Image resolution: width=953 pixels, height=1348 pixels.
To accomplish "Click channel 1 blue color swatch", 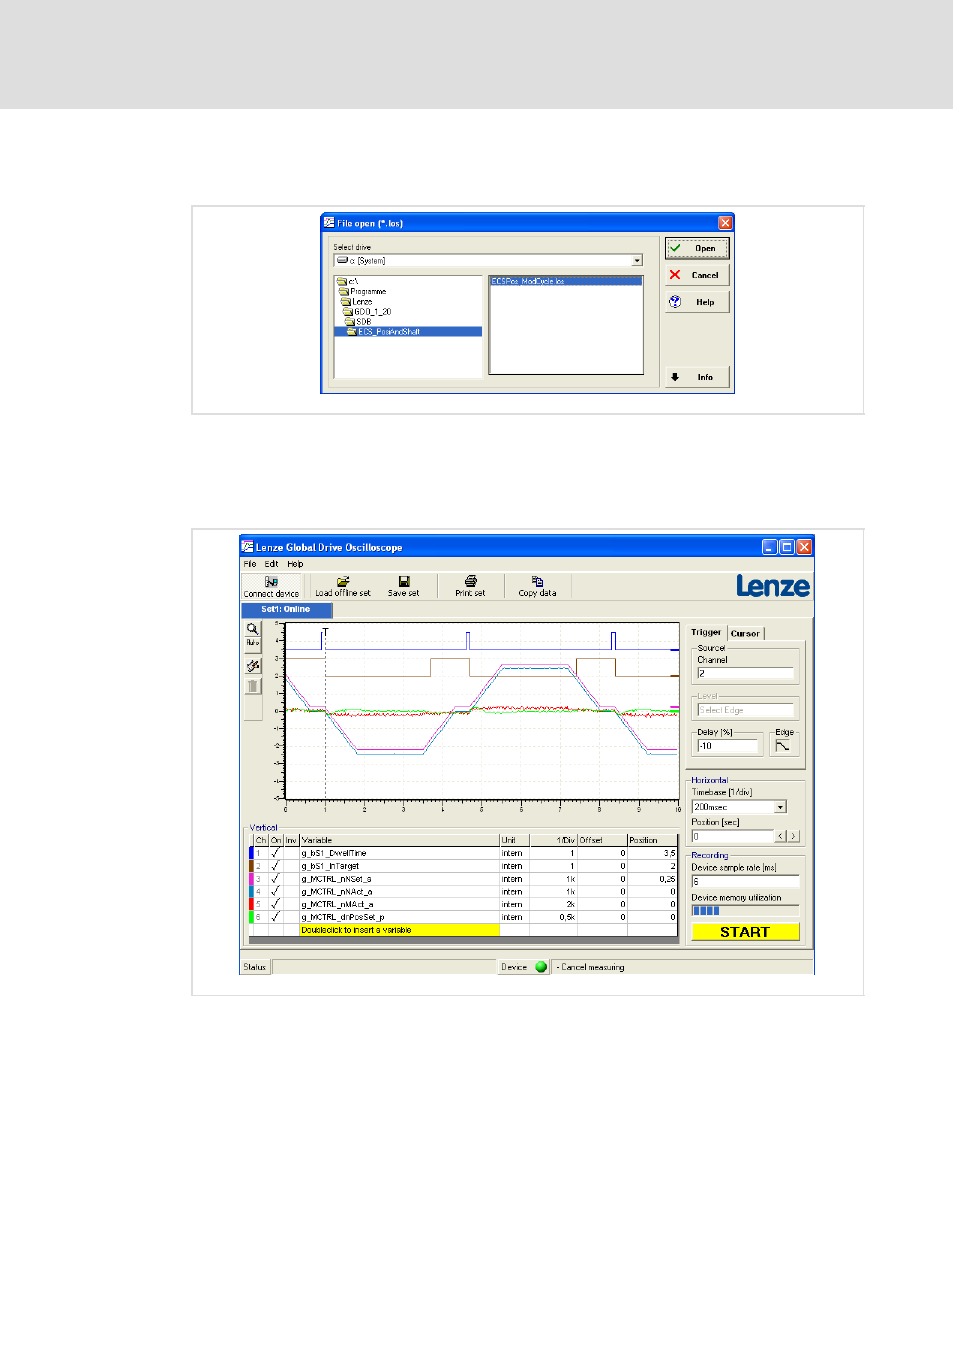I will click(251, 853).
